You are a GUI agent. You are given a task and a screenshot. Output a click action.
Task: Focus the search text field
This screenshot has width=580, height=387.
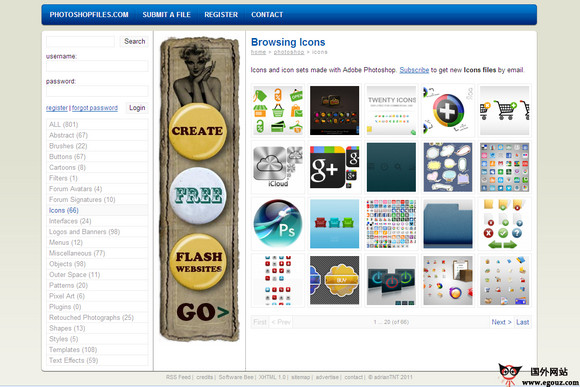tap(80, 41)
